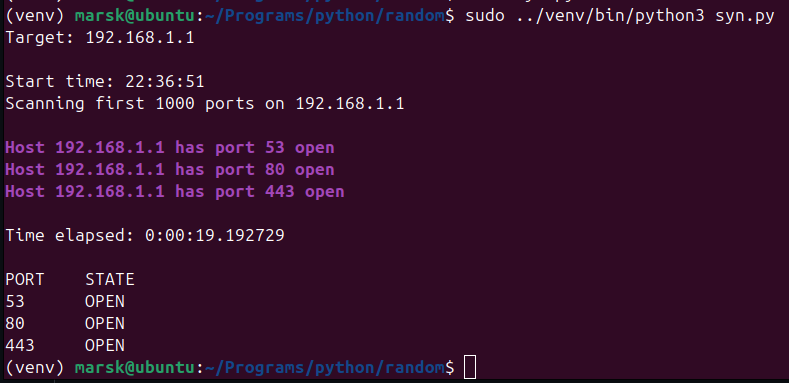Click the OPEN state beside port 53

tap(105, 301)
